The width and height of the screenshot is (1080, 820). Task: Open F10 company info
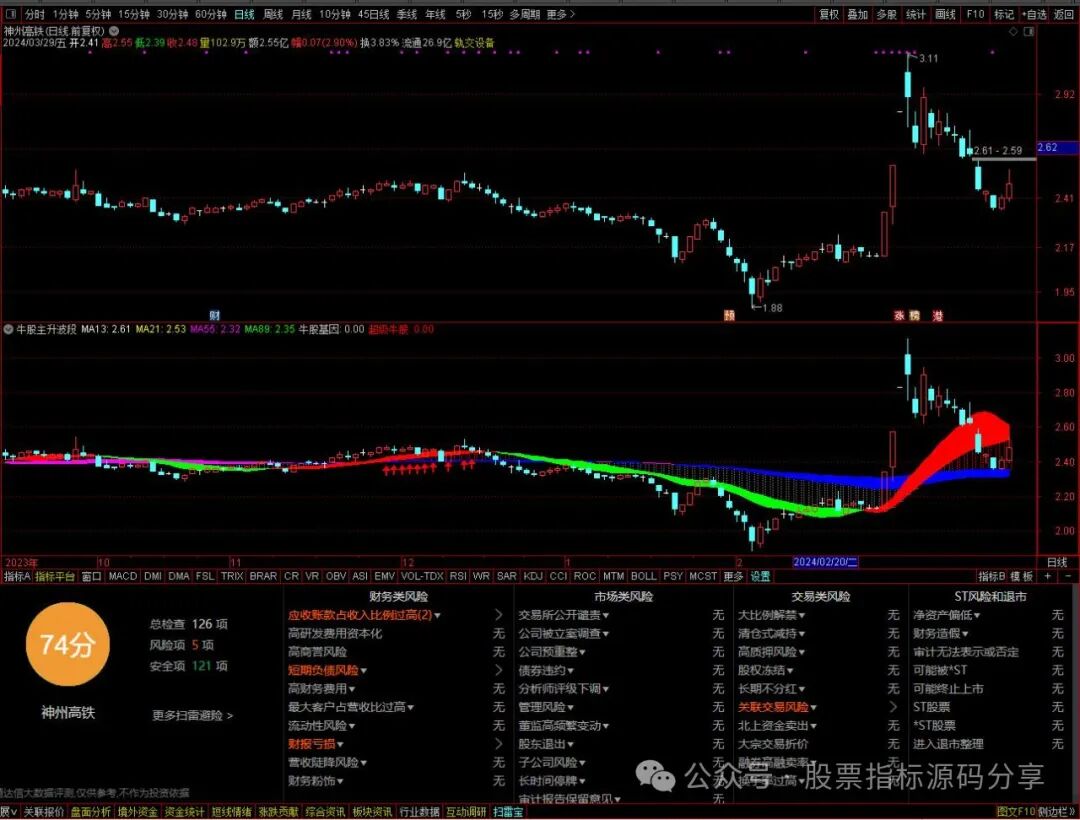(x=975, y=14)
